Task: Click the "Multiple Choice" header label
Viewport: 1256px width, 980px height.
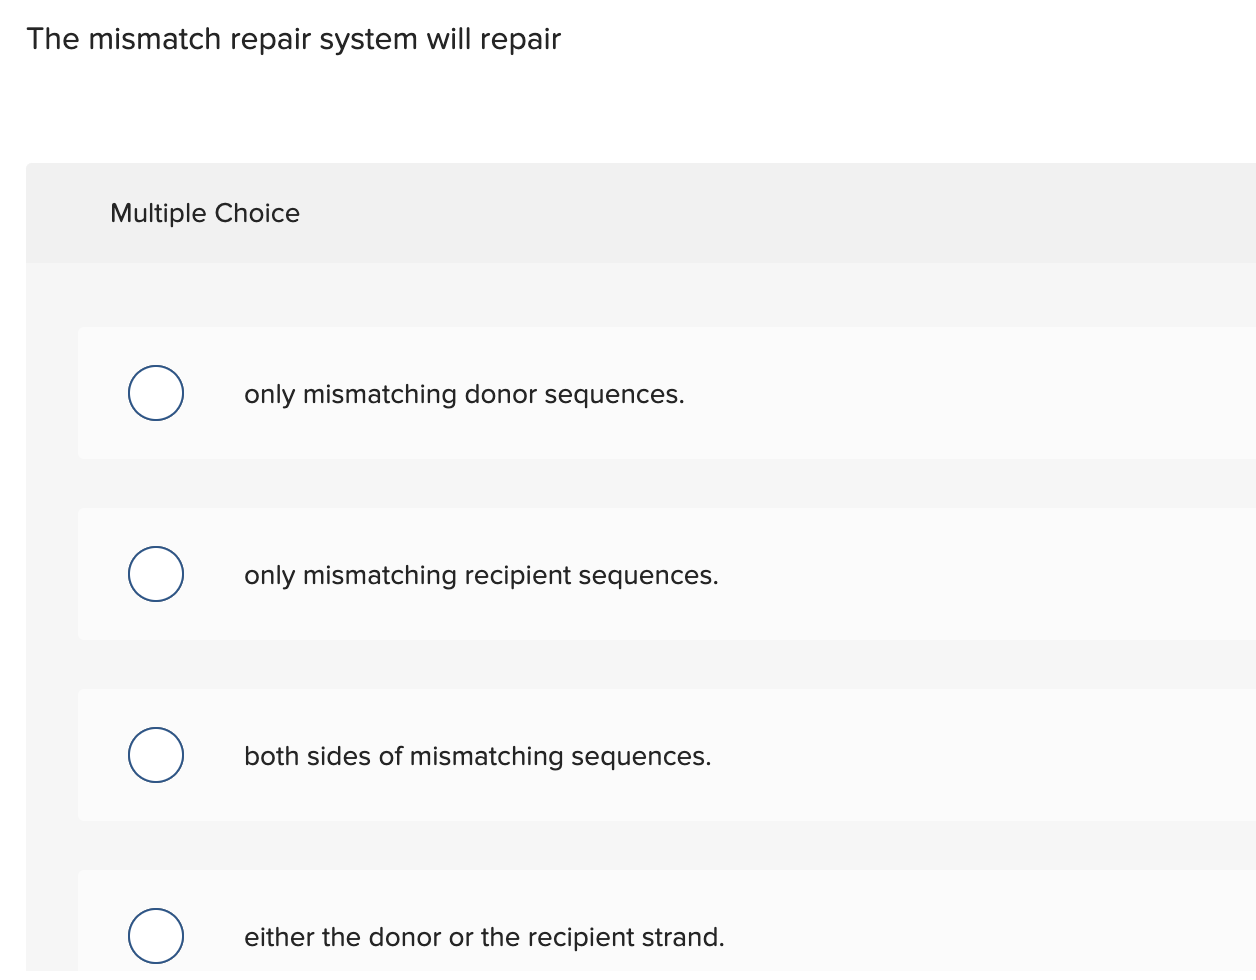Action: [204, 213]
